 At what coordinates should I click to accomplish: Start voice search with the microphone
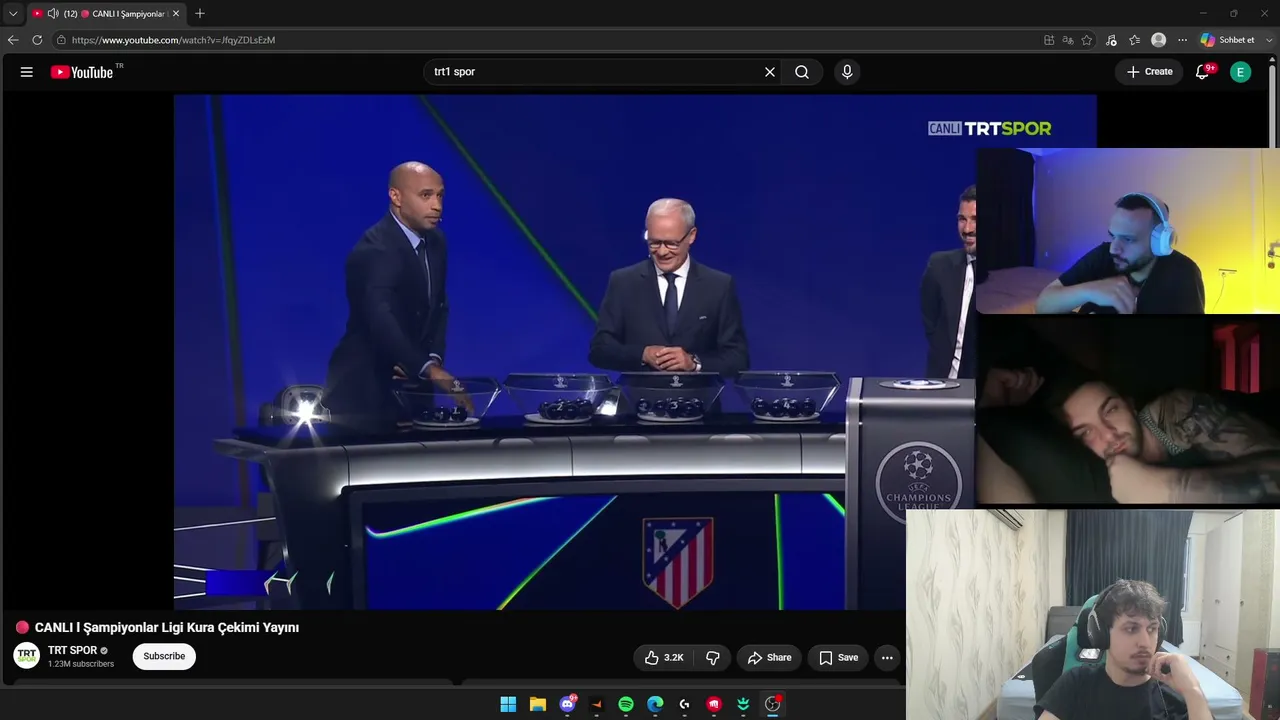tap(847, 72)
